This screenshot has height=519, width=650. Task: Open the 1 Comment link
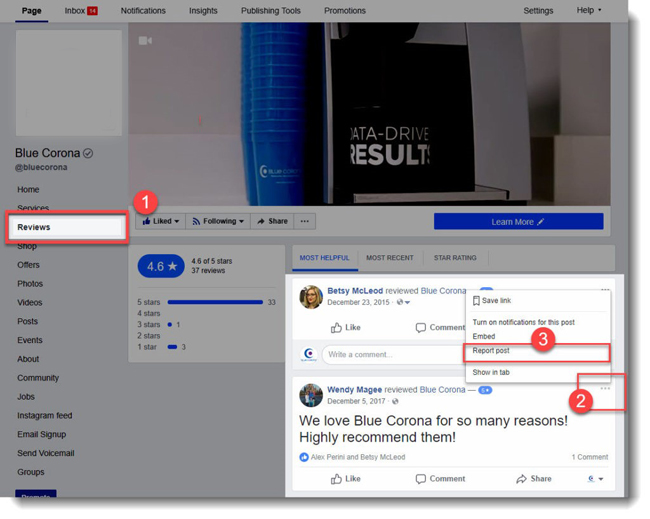pos(590,457)
